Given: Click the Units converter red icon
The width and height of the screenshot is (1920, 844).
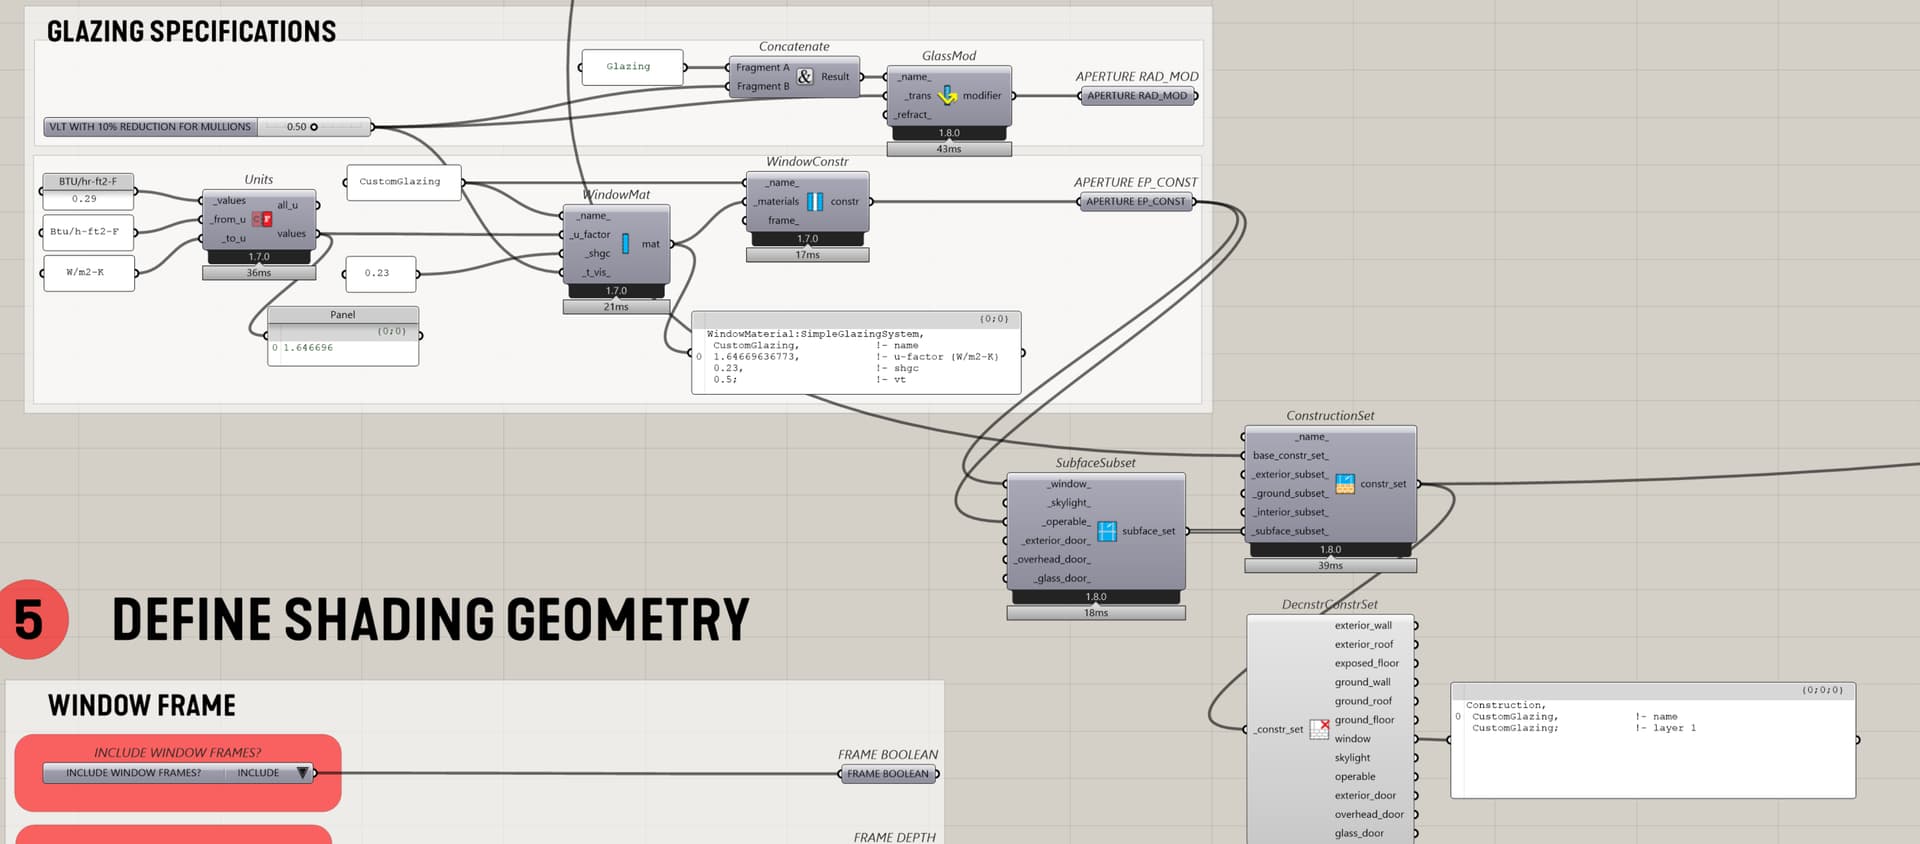Looking at the screenshot, I should 262,219.
